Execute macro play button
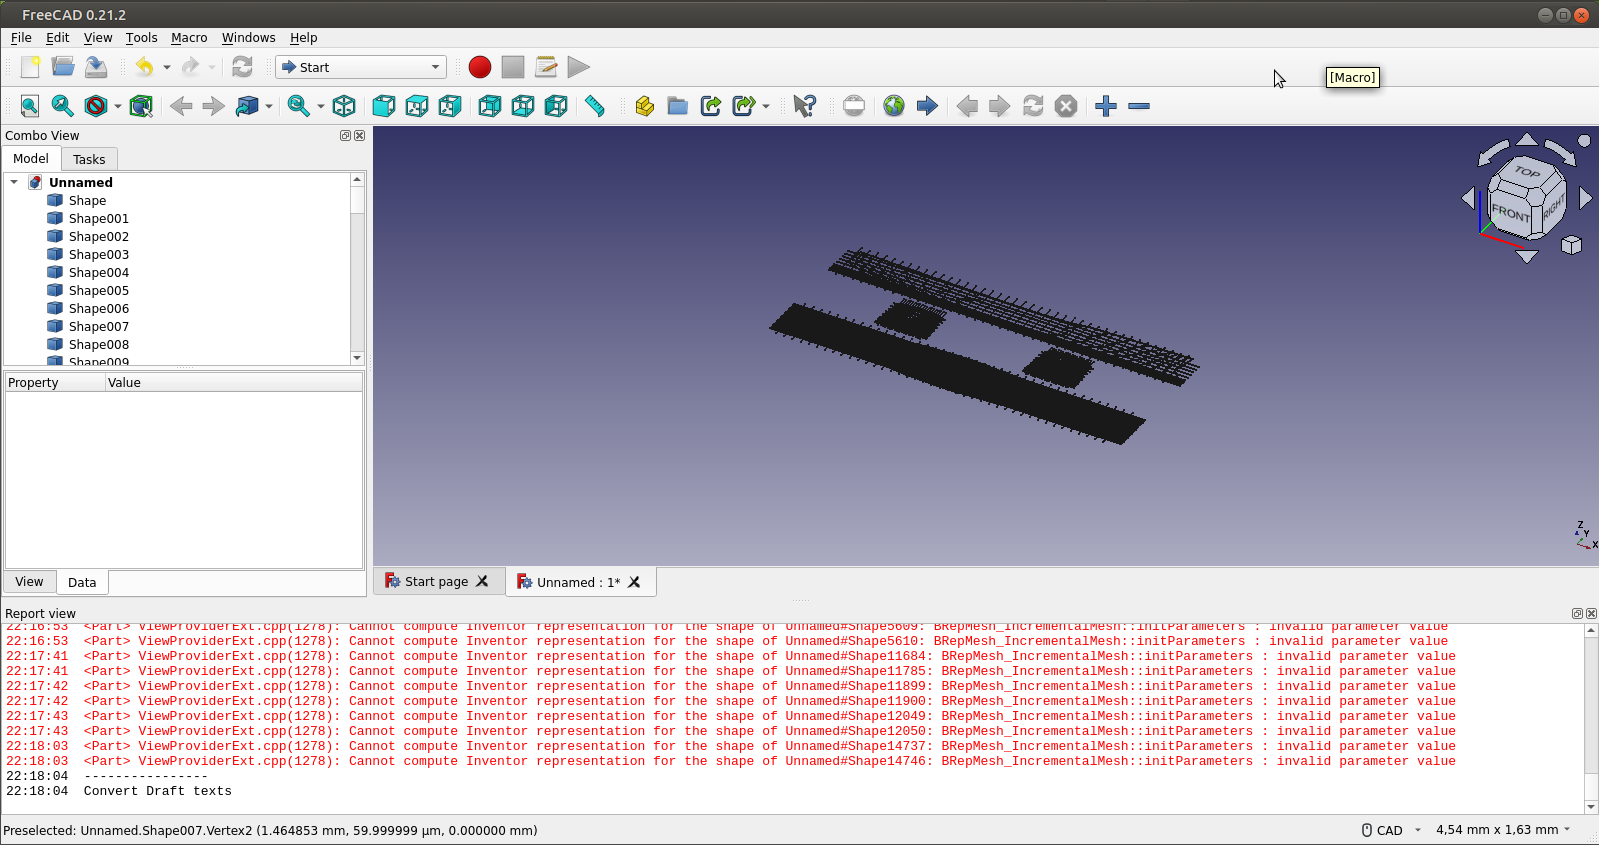The height and width of the screenshot is (845, 1599). coord(579,67)
